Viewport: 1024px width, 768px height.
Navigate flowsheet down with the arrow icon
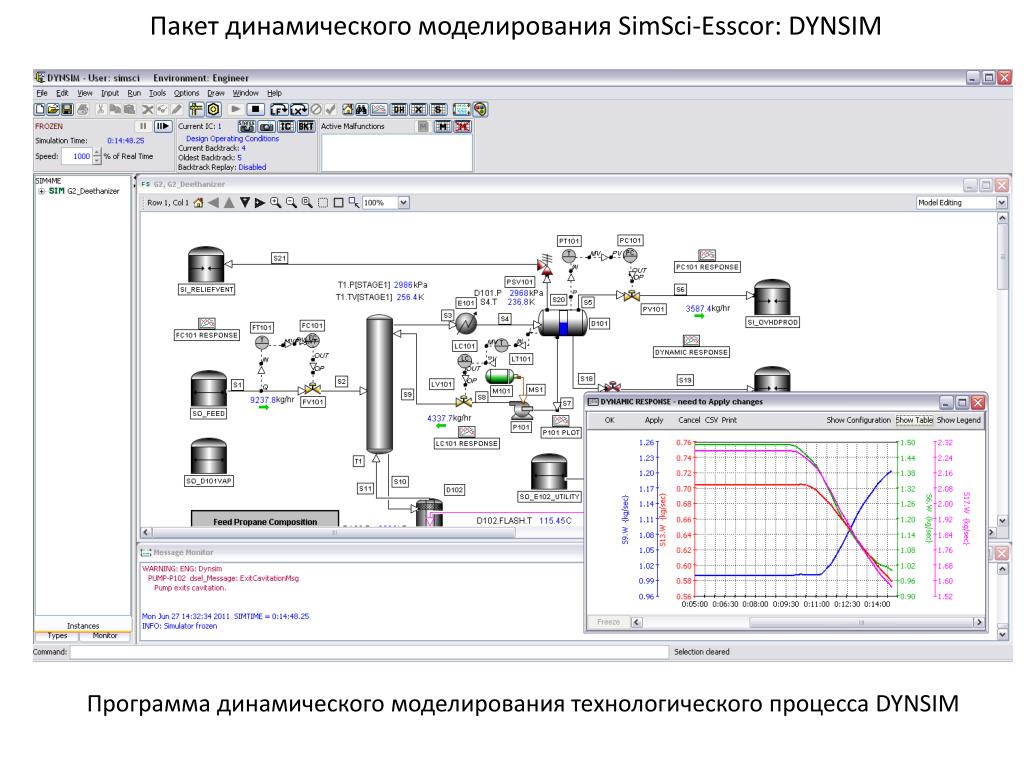[245, 202]
